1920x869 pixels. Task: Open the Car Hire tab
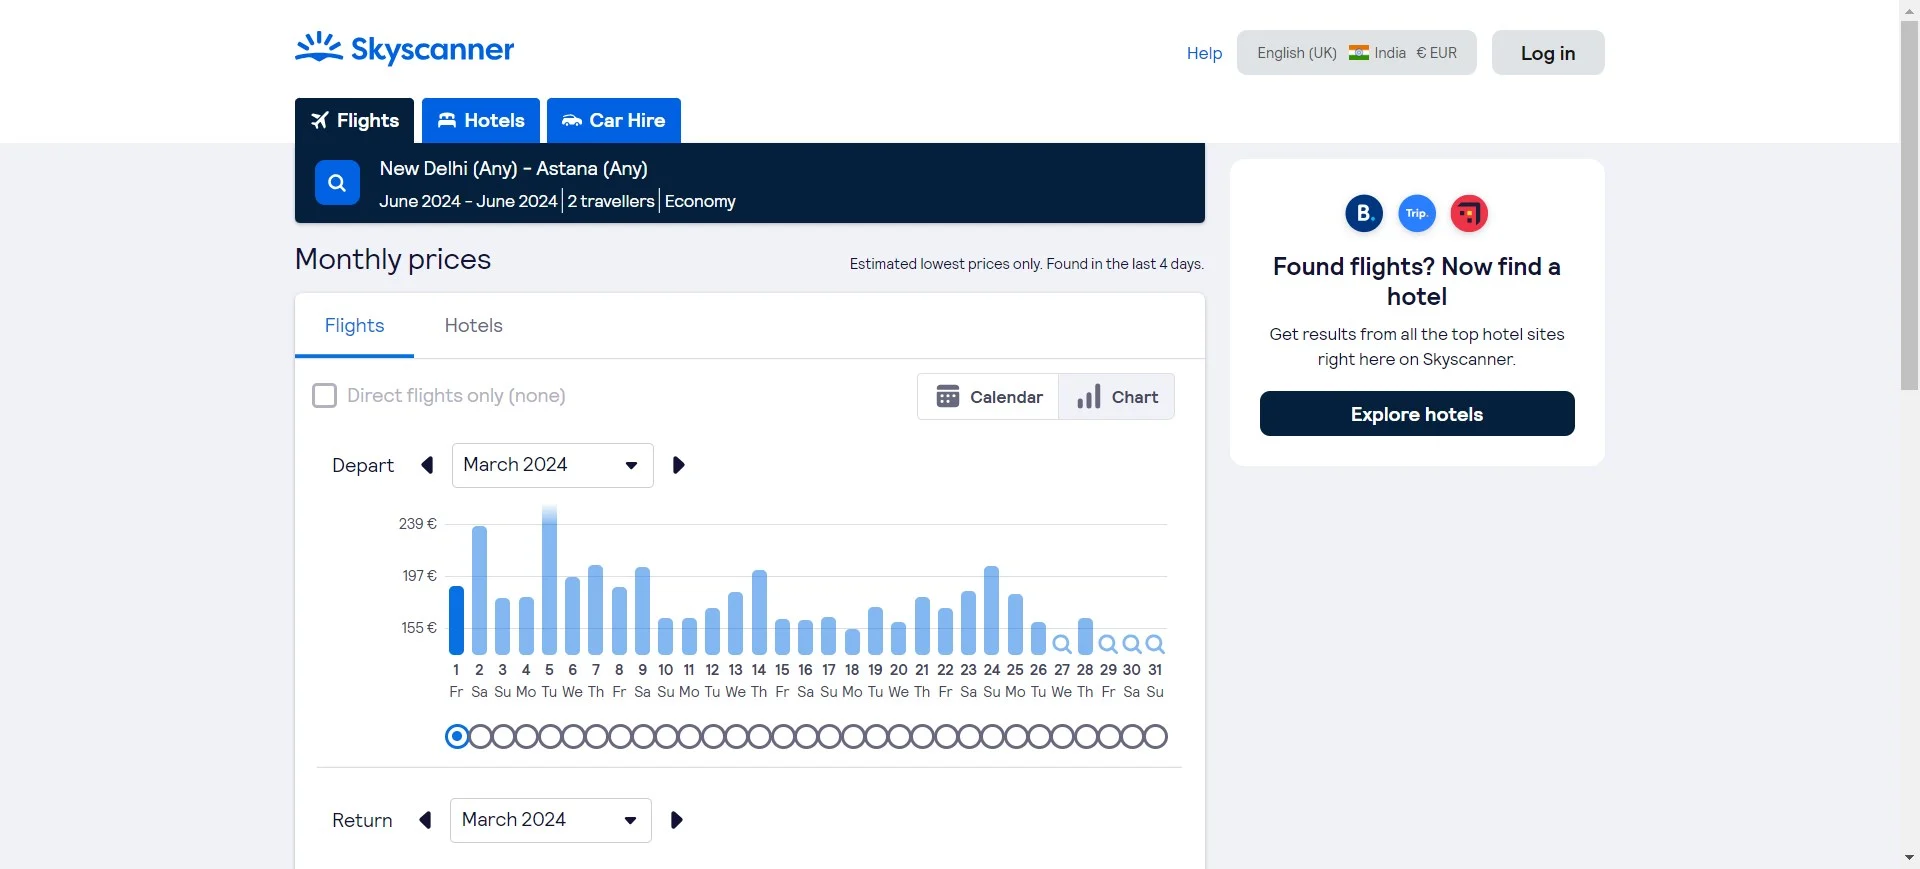pos(613,121)
